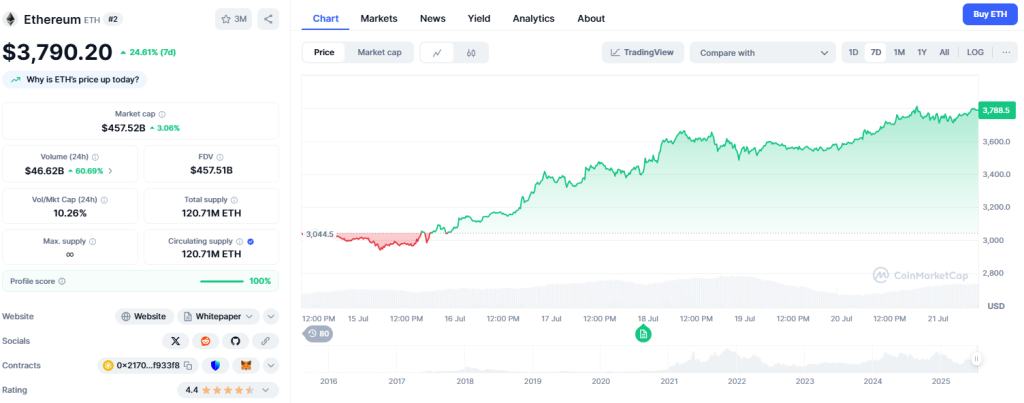Click the $3,790.20 price text
The height and width of the screenshot is (403, 1024).
coord(57,52)
